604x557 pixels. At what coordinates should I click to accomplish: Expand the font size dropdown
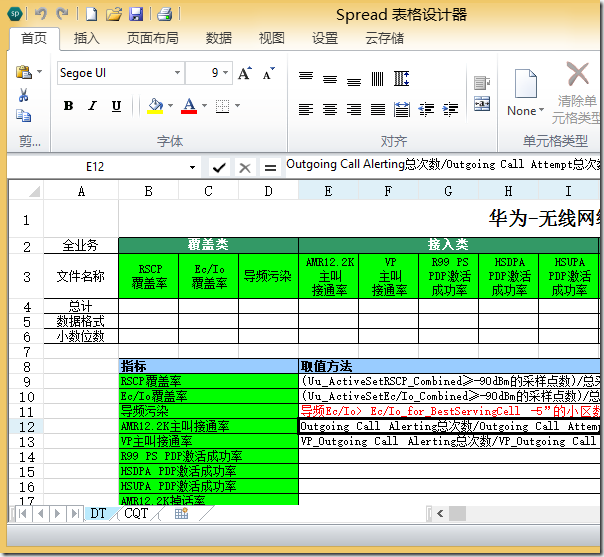click(227, 73)
